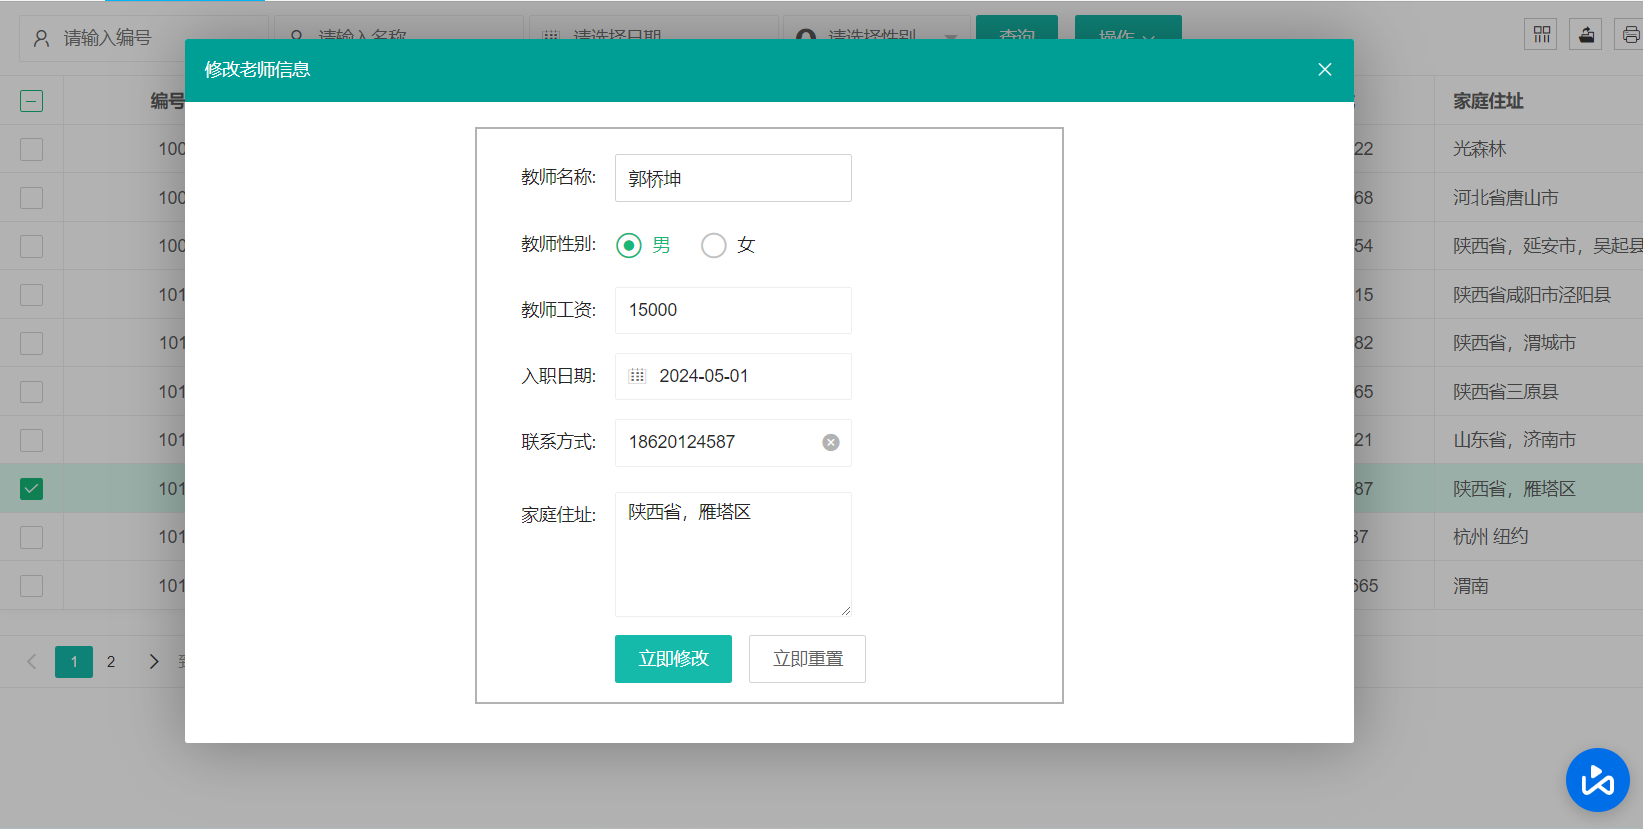
Task: Click the cell 山东省，济南市
Action: [1514, 440]
